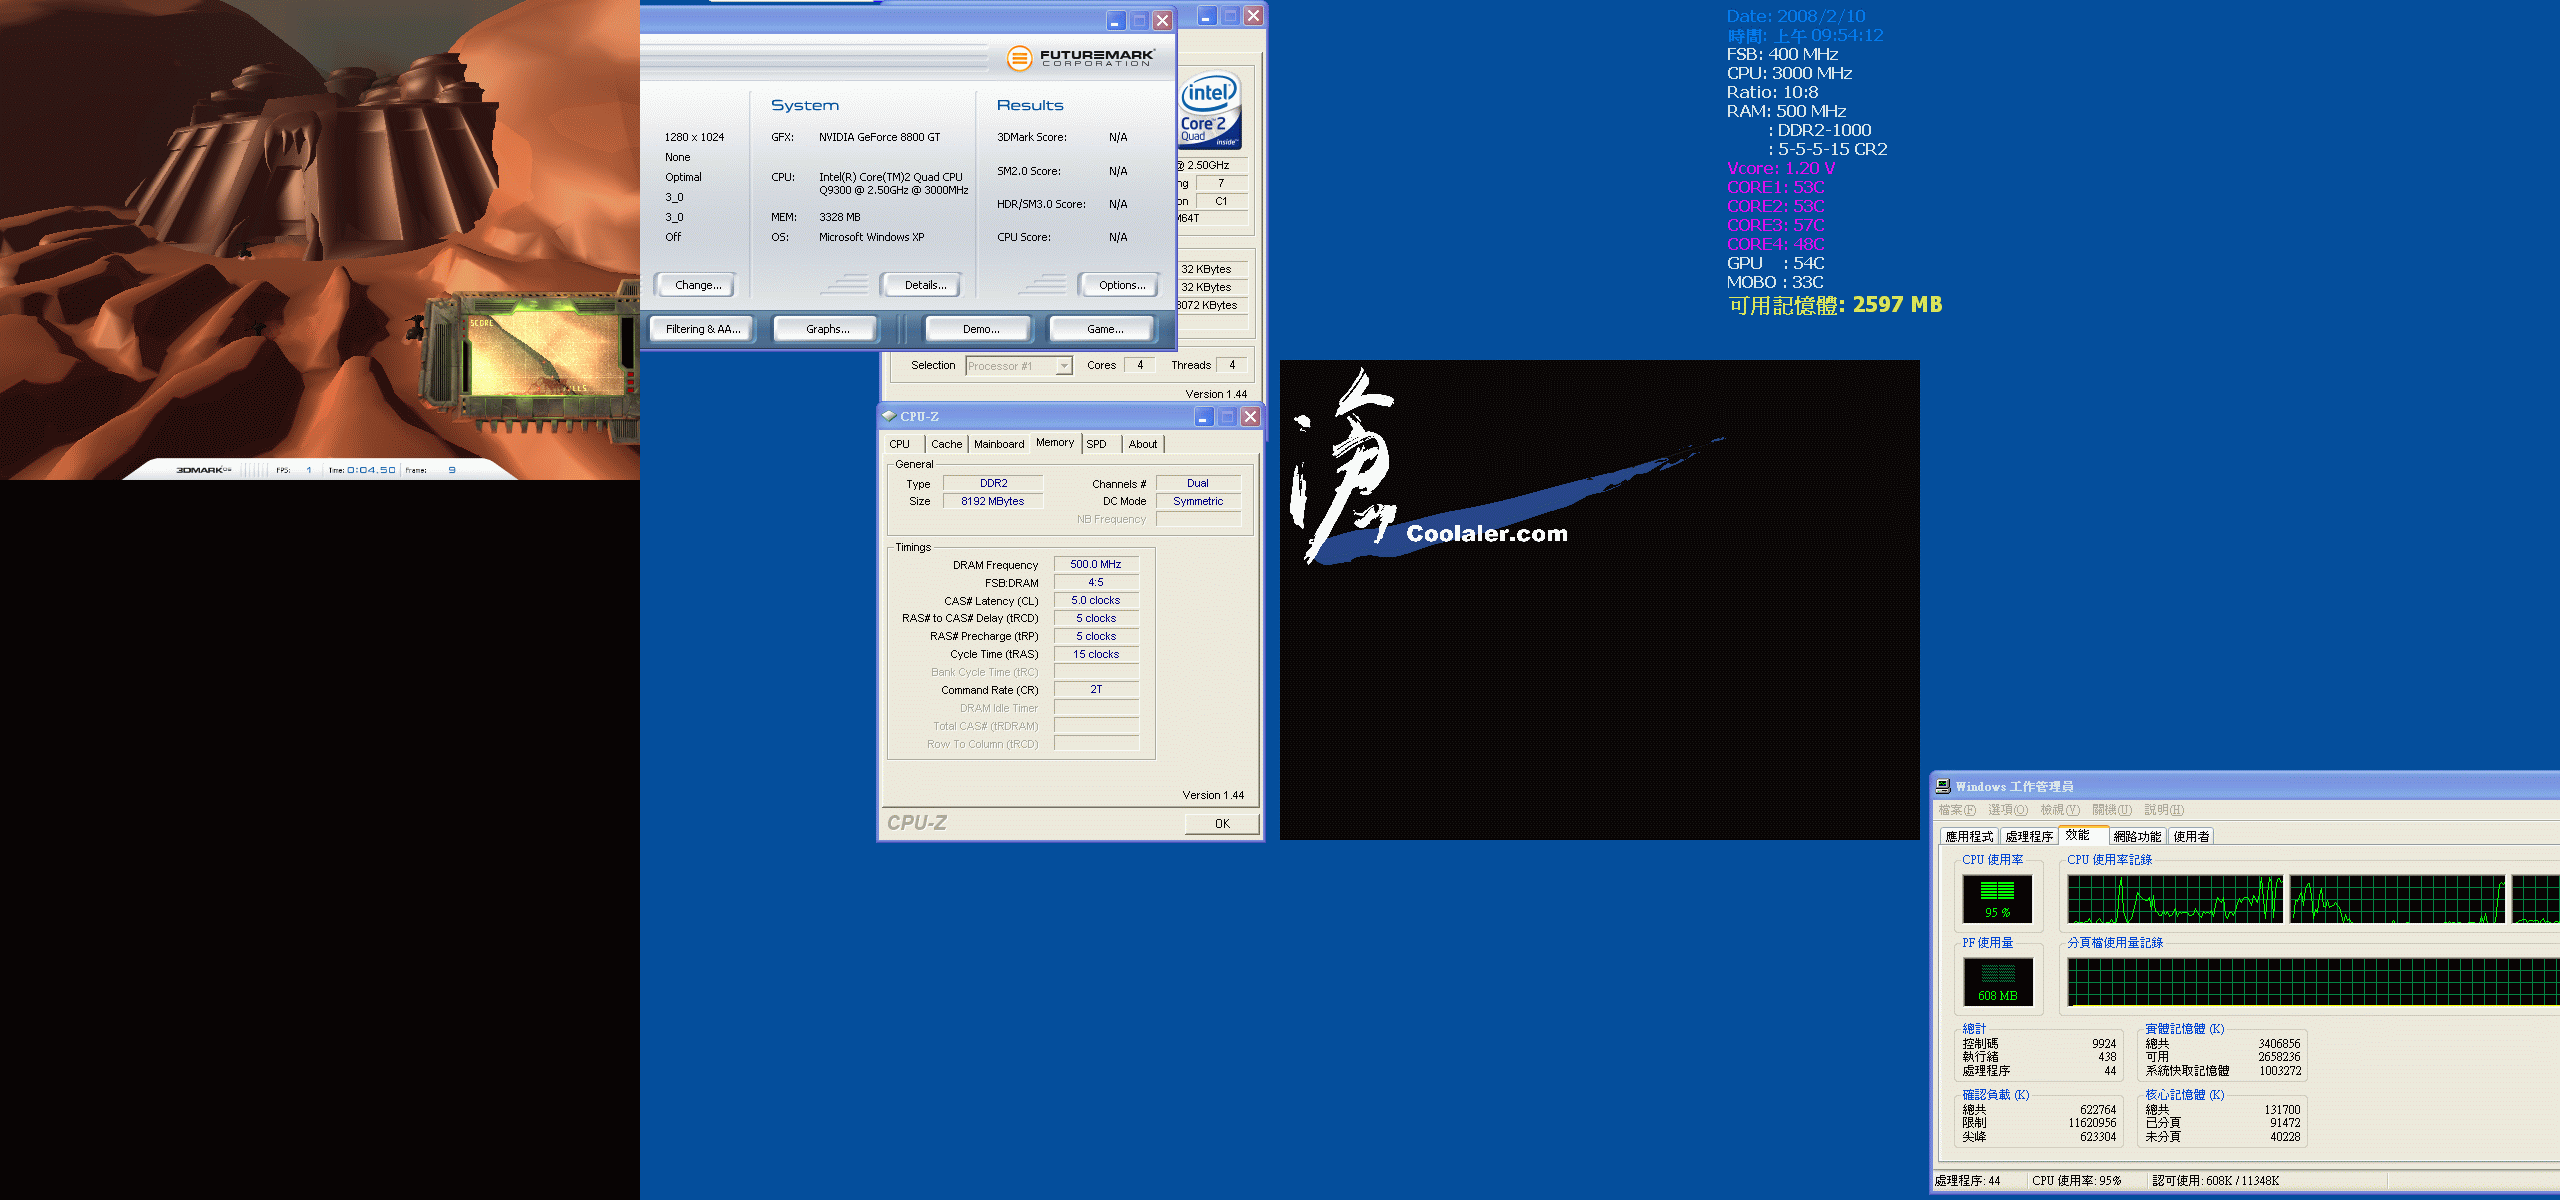Click the 認可使用: 608K / 11348K status entry
Viewport: 2560px width, 1200px height.
pyautogui.click(x=2215, y=1181)
